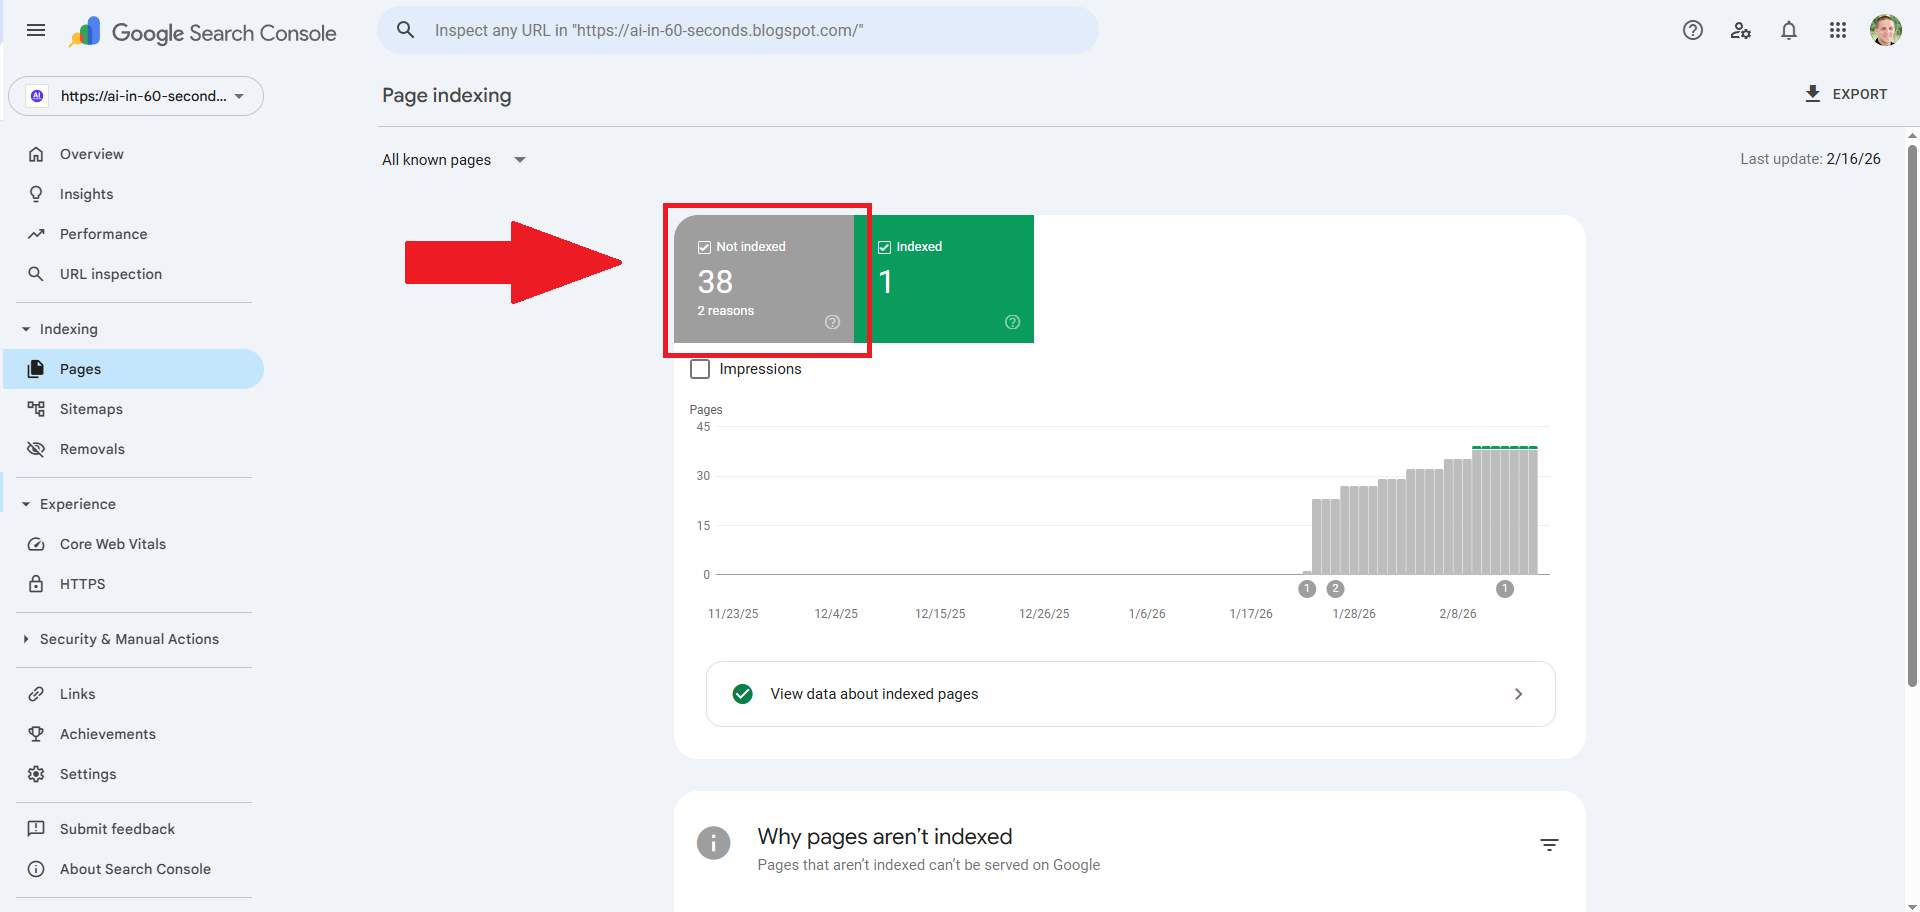Open the main hamburger menu
The height and width of the screenshot is (912, 1920).
click(x=36, y=30)
